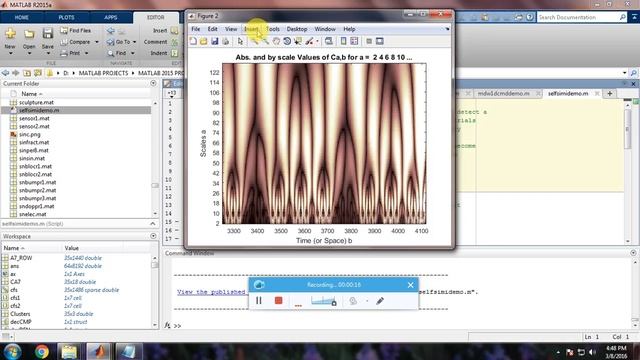Click the Comment icon in the ribbon

coord(174,42)
